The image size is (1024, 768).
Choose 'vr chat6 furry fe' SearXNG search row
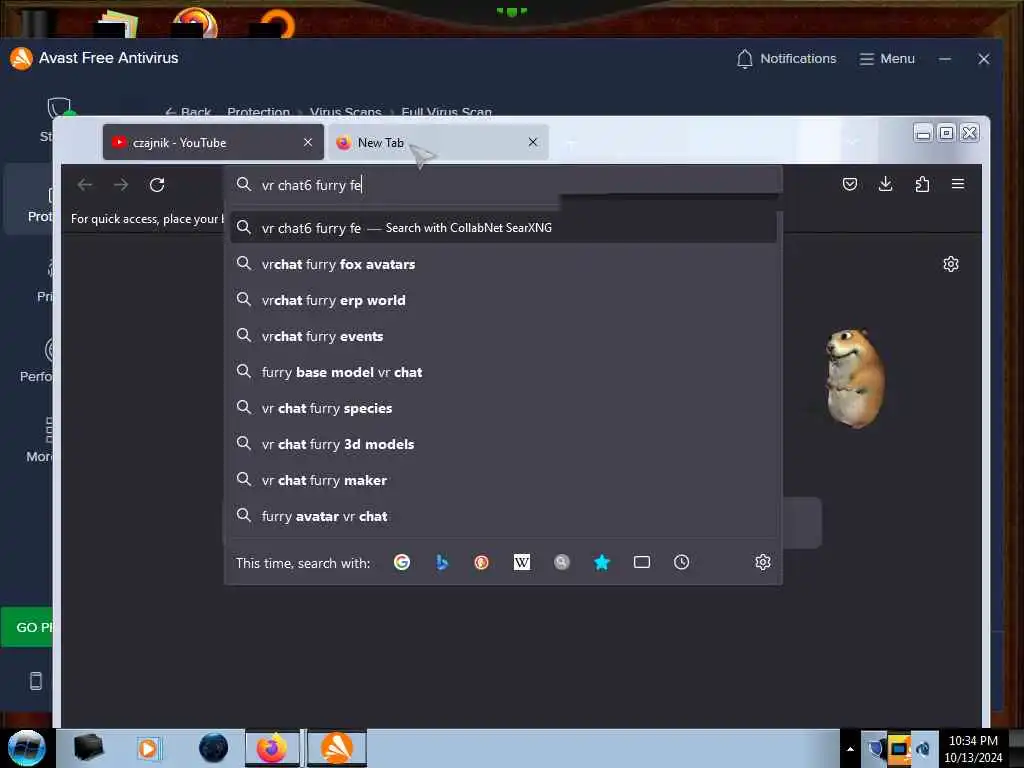click(503, 227)
